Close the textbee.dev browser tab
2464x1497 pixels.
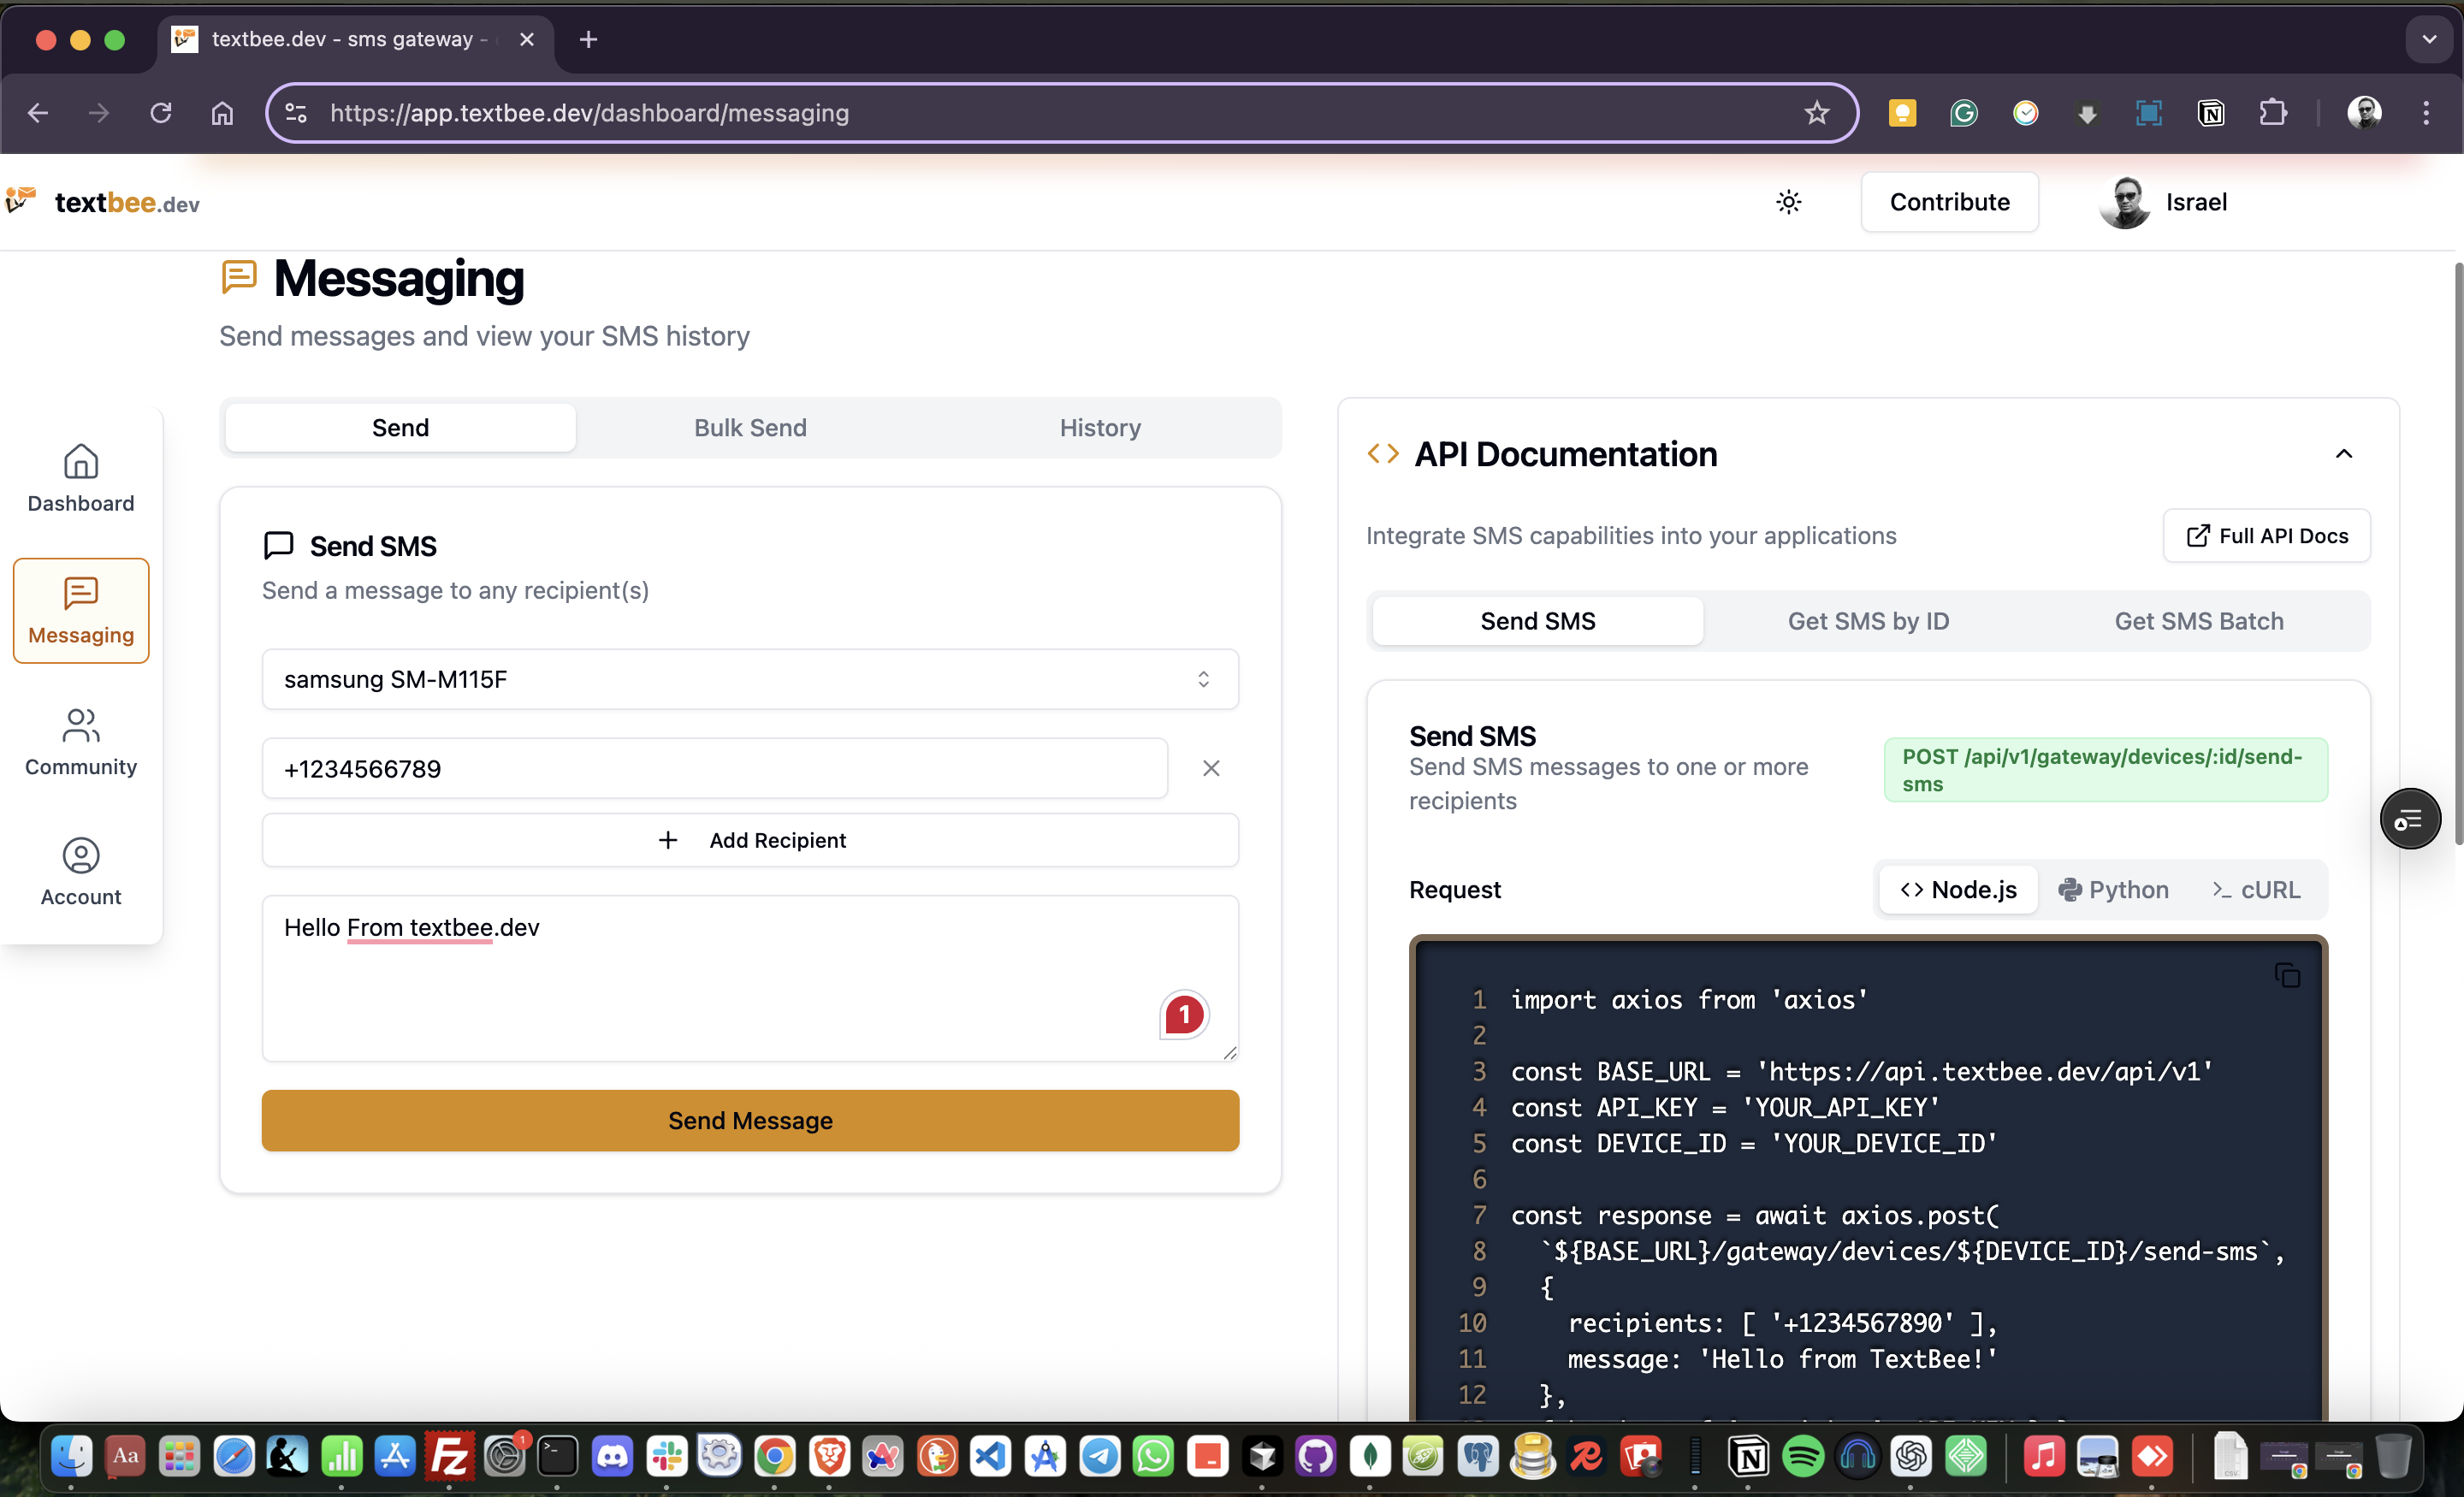527,39
